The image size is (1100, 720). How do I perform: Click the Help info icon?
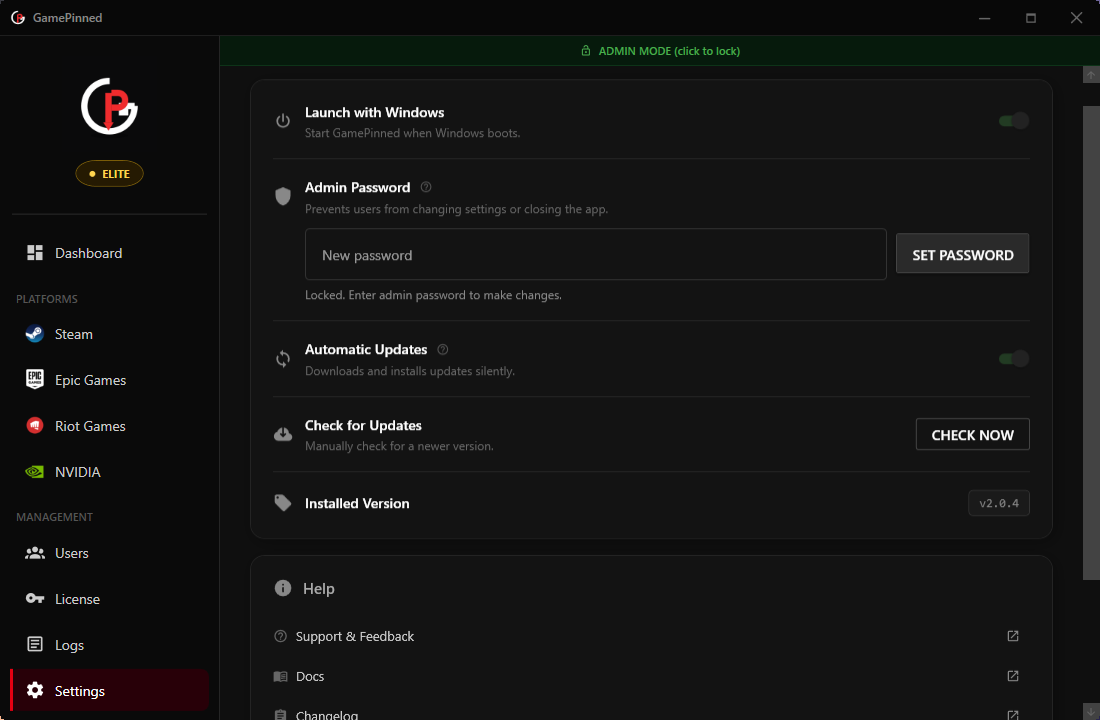[283, 588]
